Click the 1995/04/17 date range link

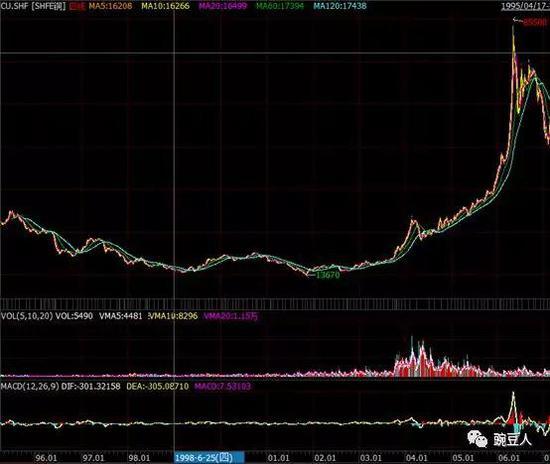525,6
